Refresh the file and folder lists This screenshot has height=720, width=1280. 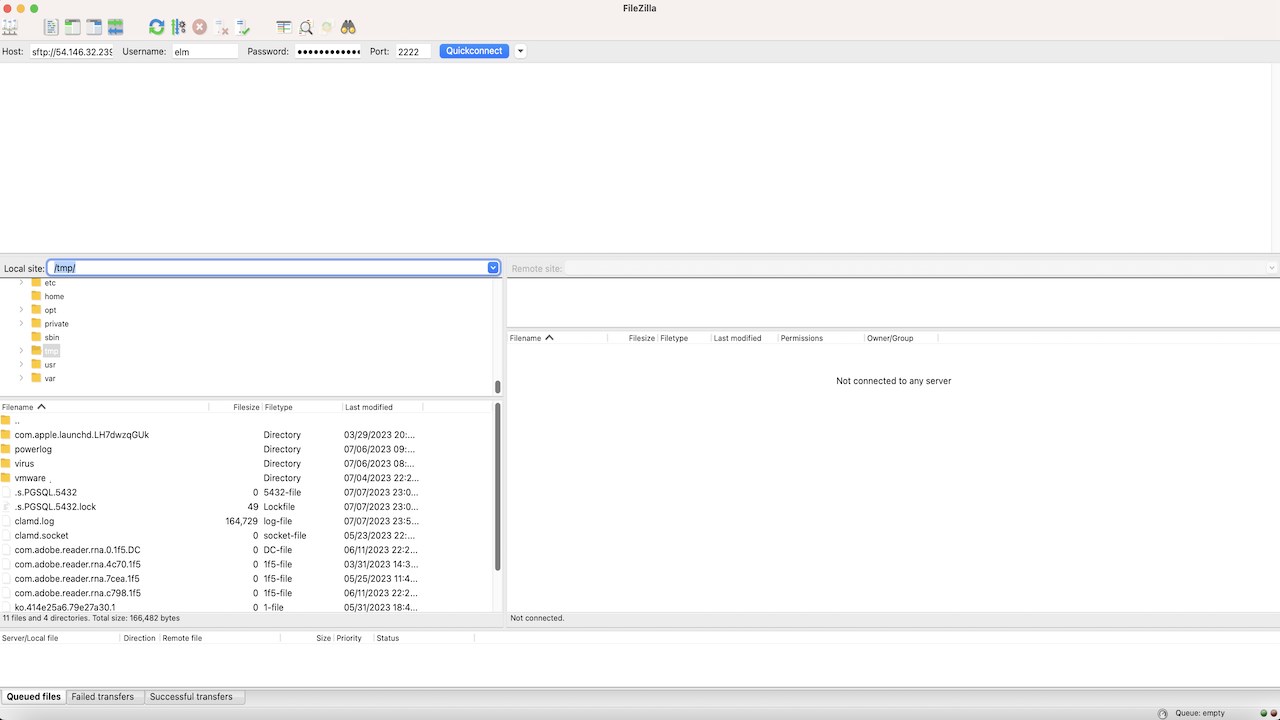(157, 27)
